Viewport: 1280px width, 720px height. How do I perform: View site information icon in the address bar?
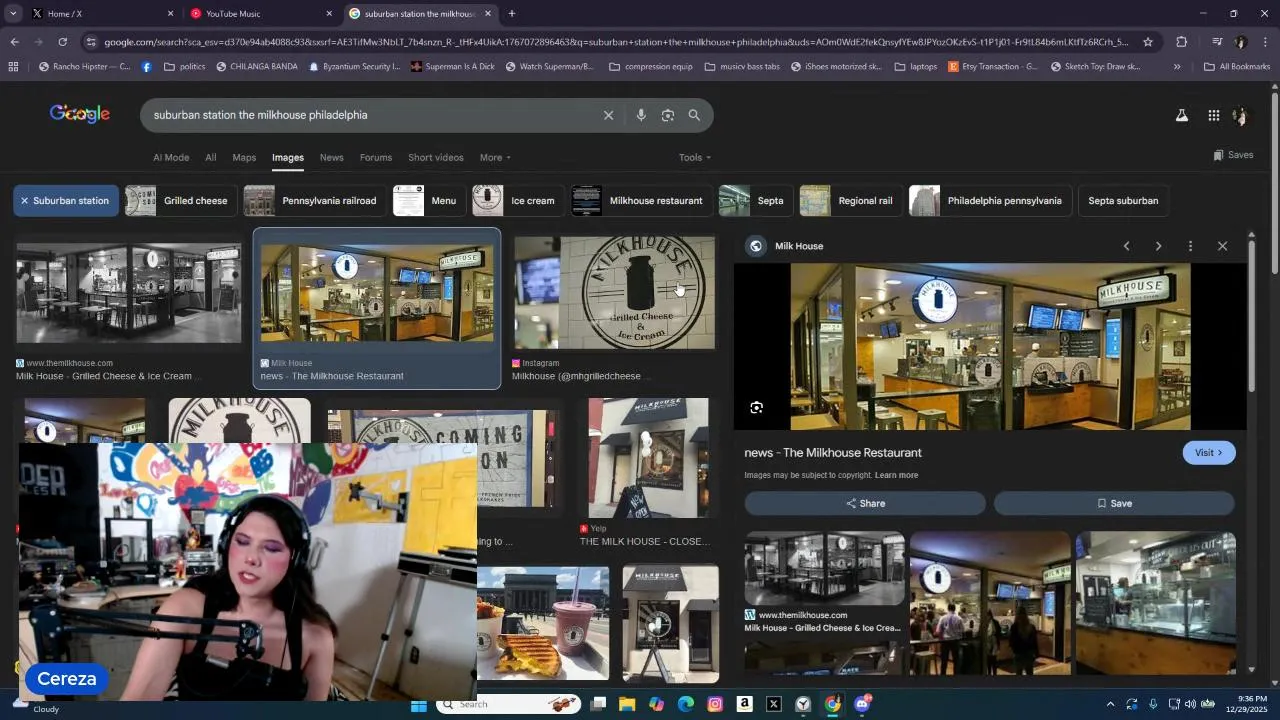click(x=91, y=42)
